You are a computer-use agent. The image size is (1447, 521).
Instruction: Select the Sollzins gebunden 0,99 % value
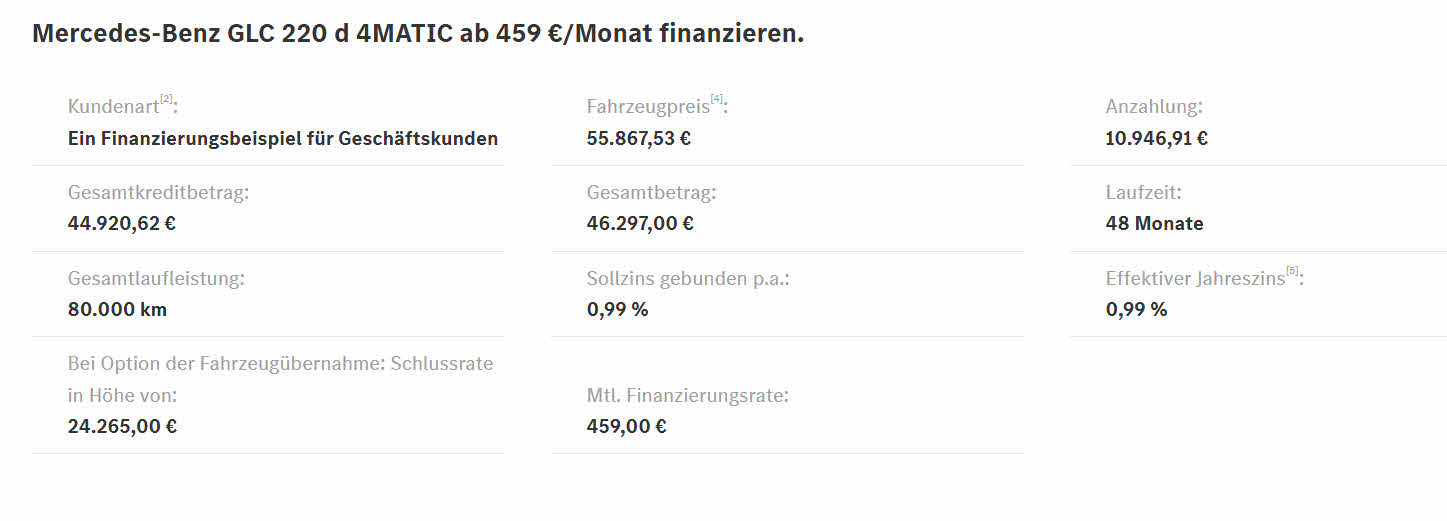tap(617, 309)
